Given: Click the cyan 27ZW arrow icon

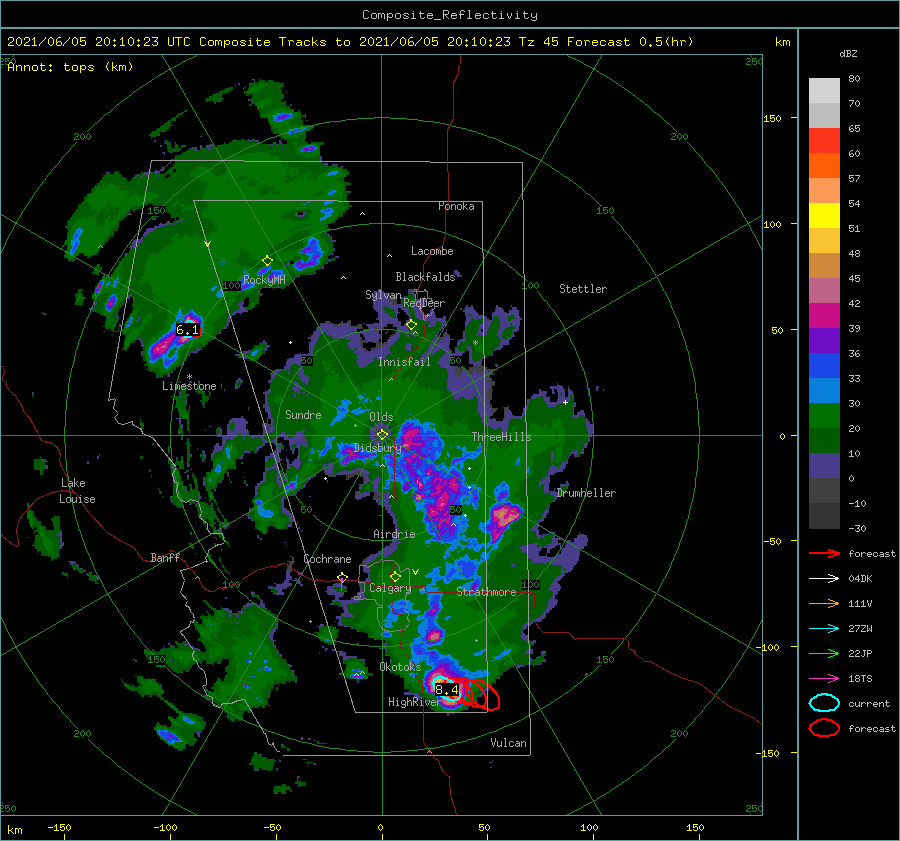Looking at the screenshot, I should pos(824,629).
